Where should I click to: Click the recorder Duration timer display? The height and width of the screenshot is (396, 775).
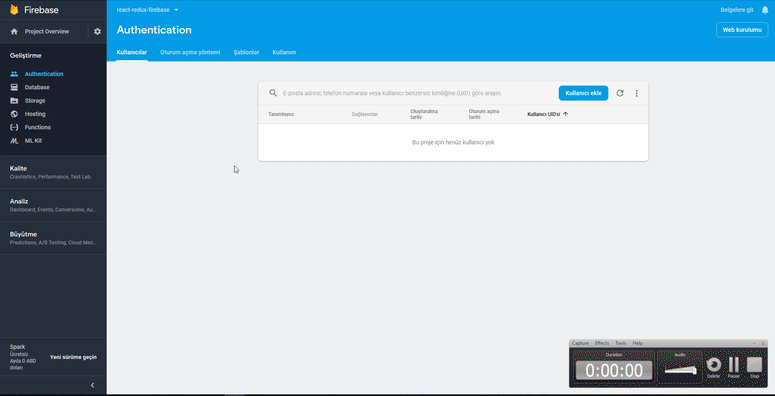click(614, 370)
